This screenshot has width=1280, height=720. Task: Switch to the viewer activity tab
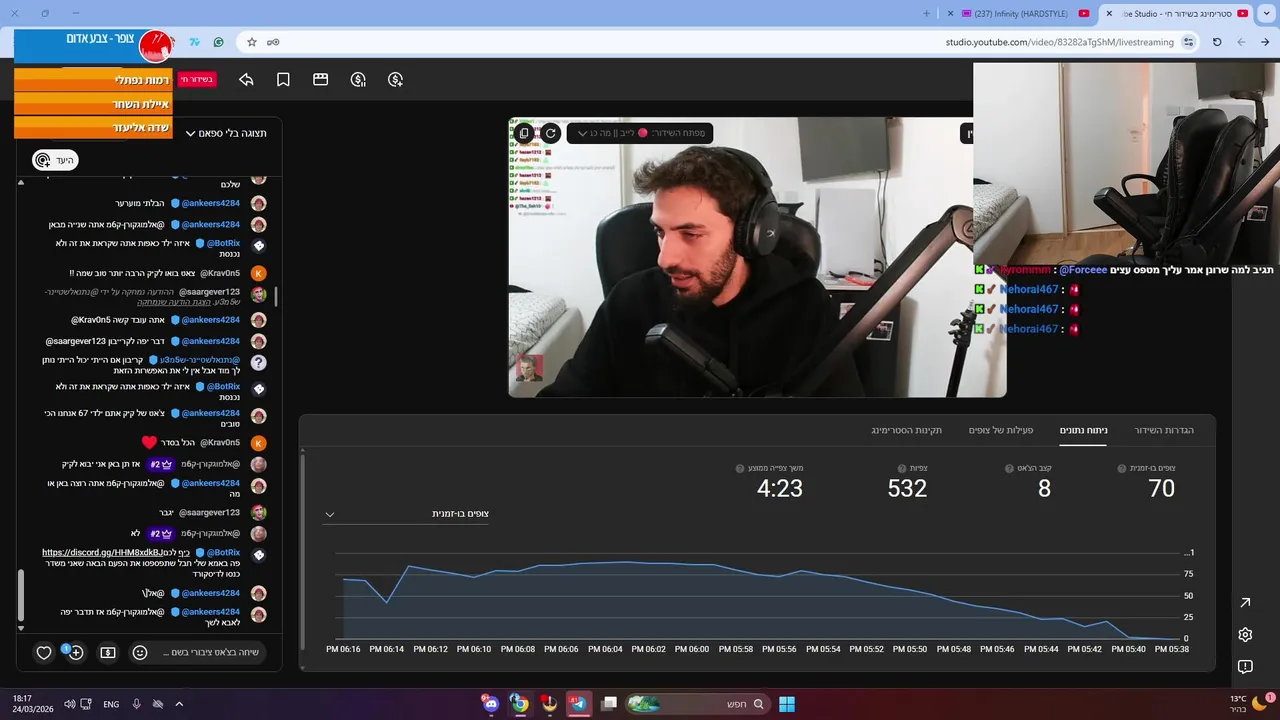[1001, 430]
